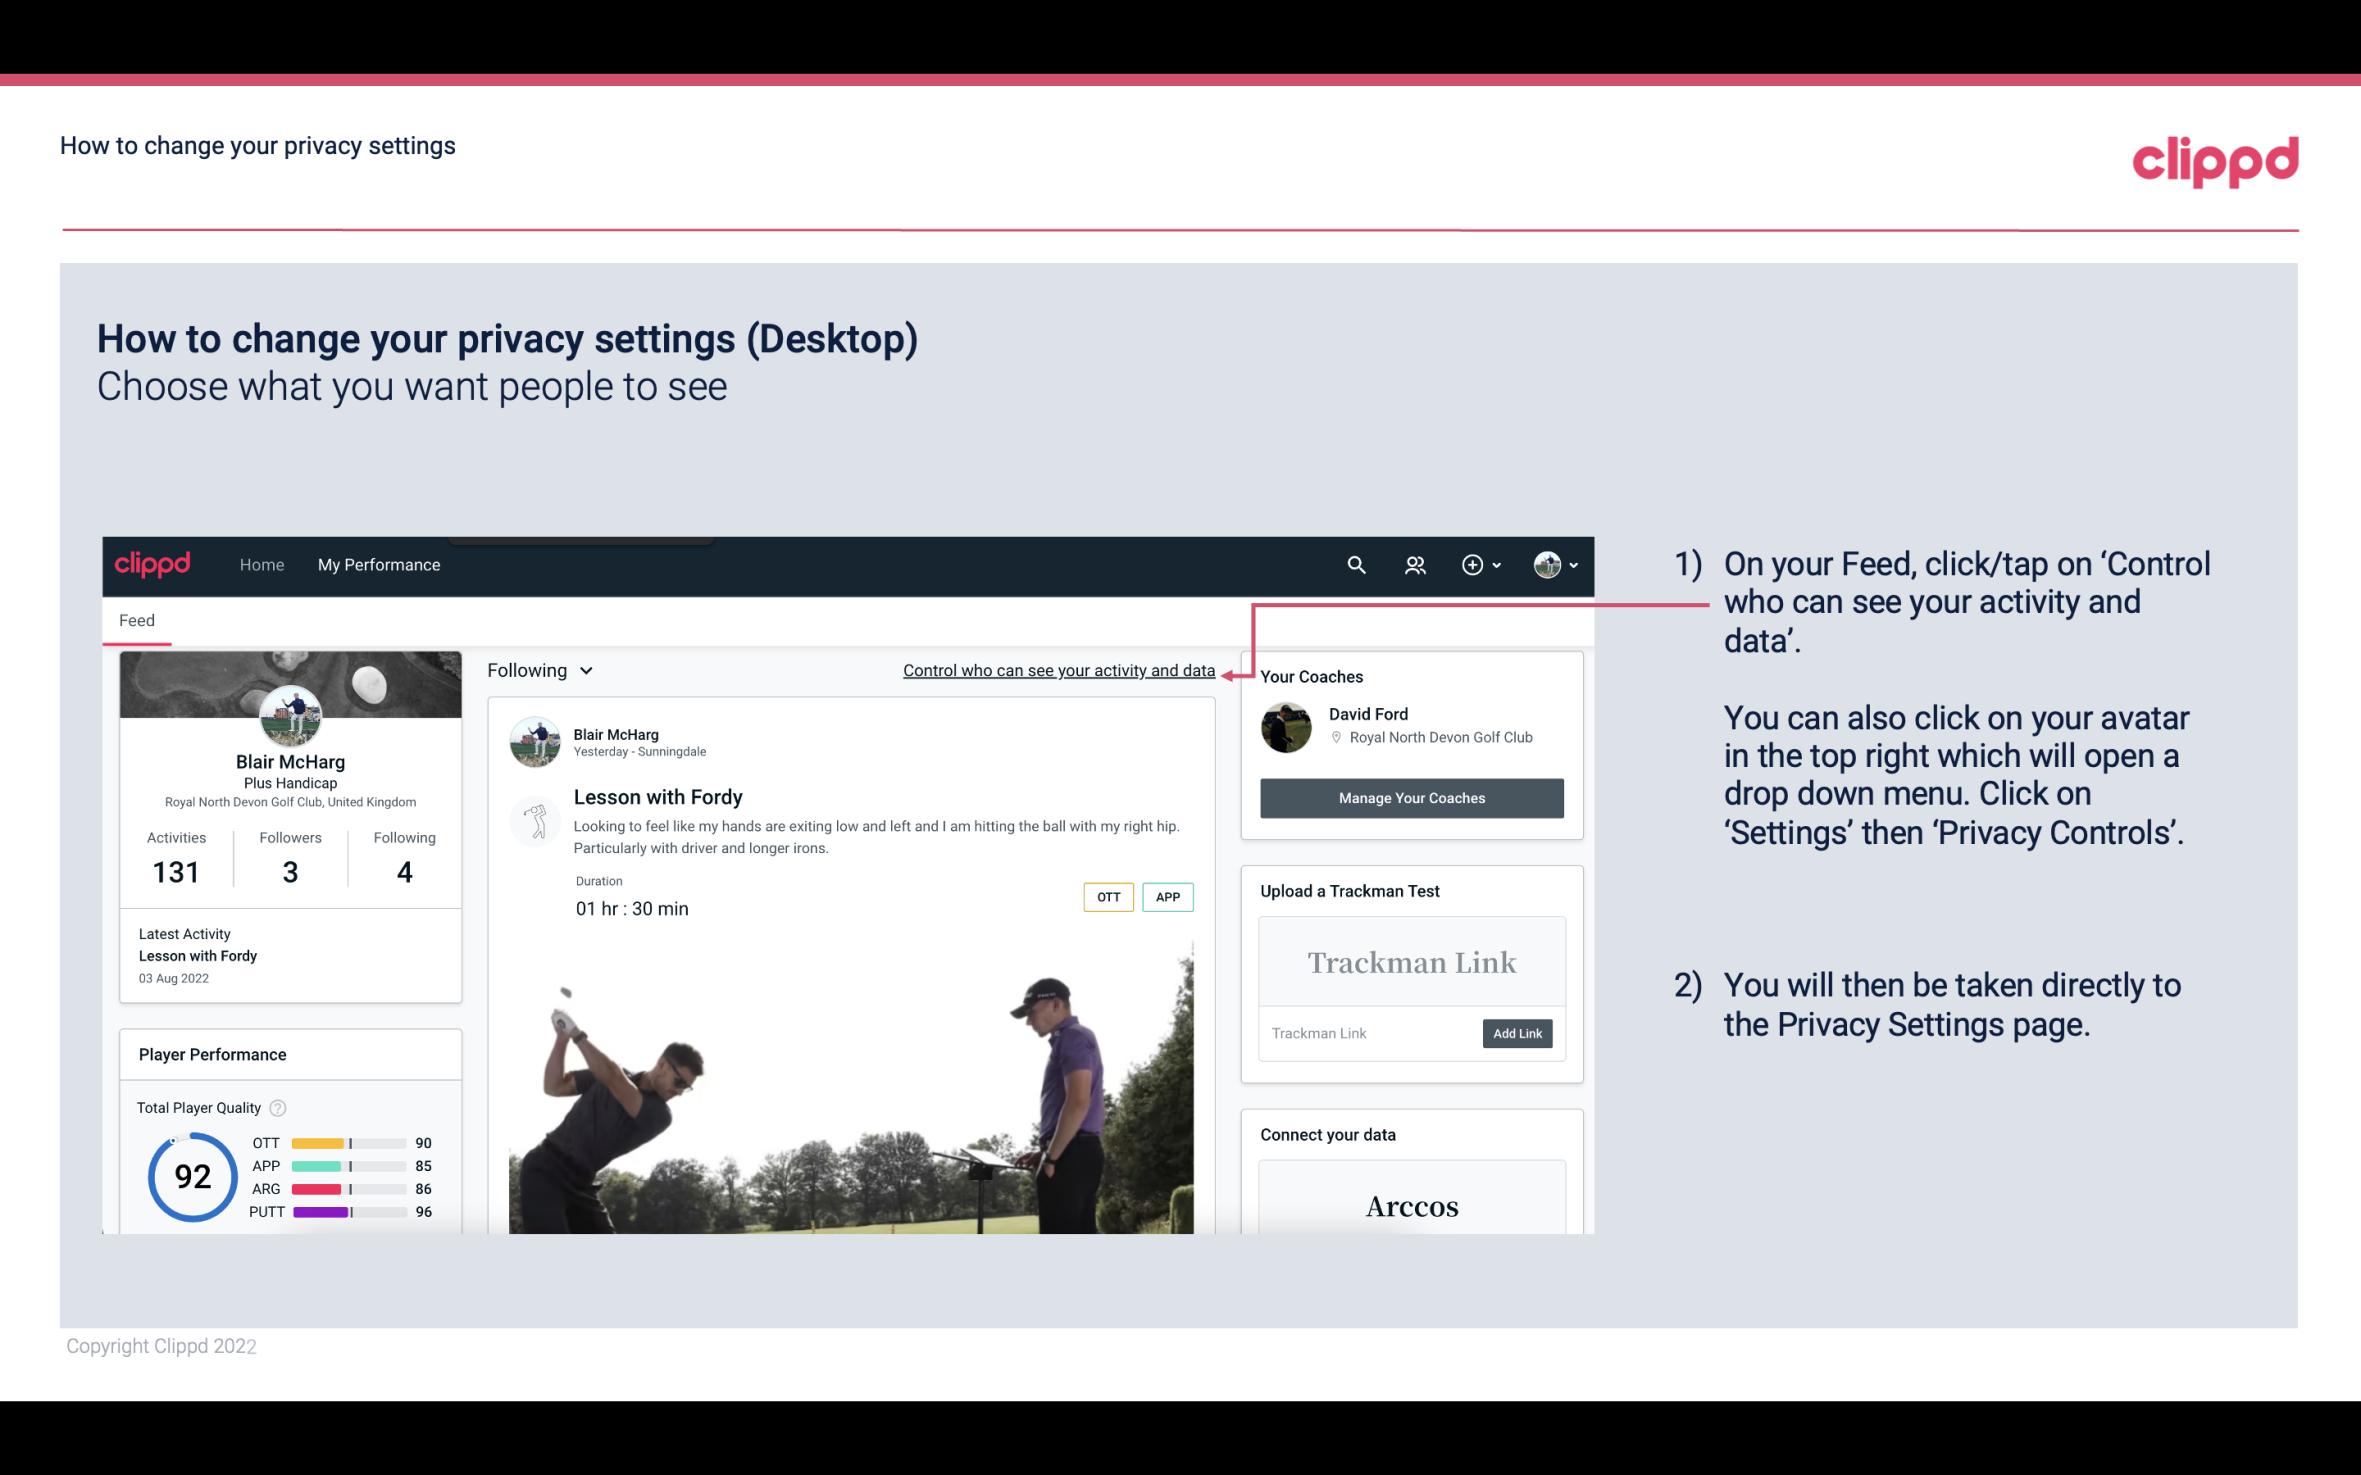Click 'Control who can see your activity and data' link
2361x1475 pixels.
[1058, 670]
